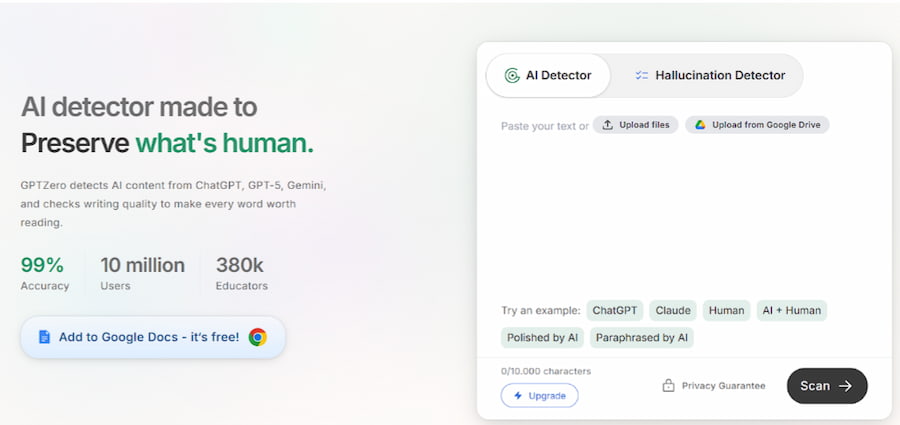Click the AI Detector radar icon

(511, 75)
